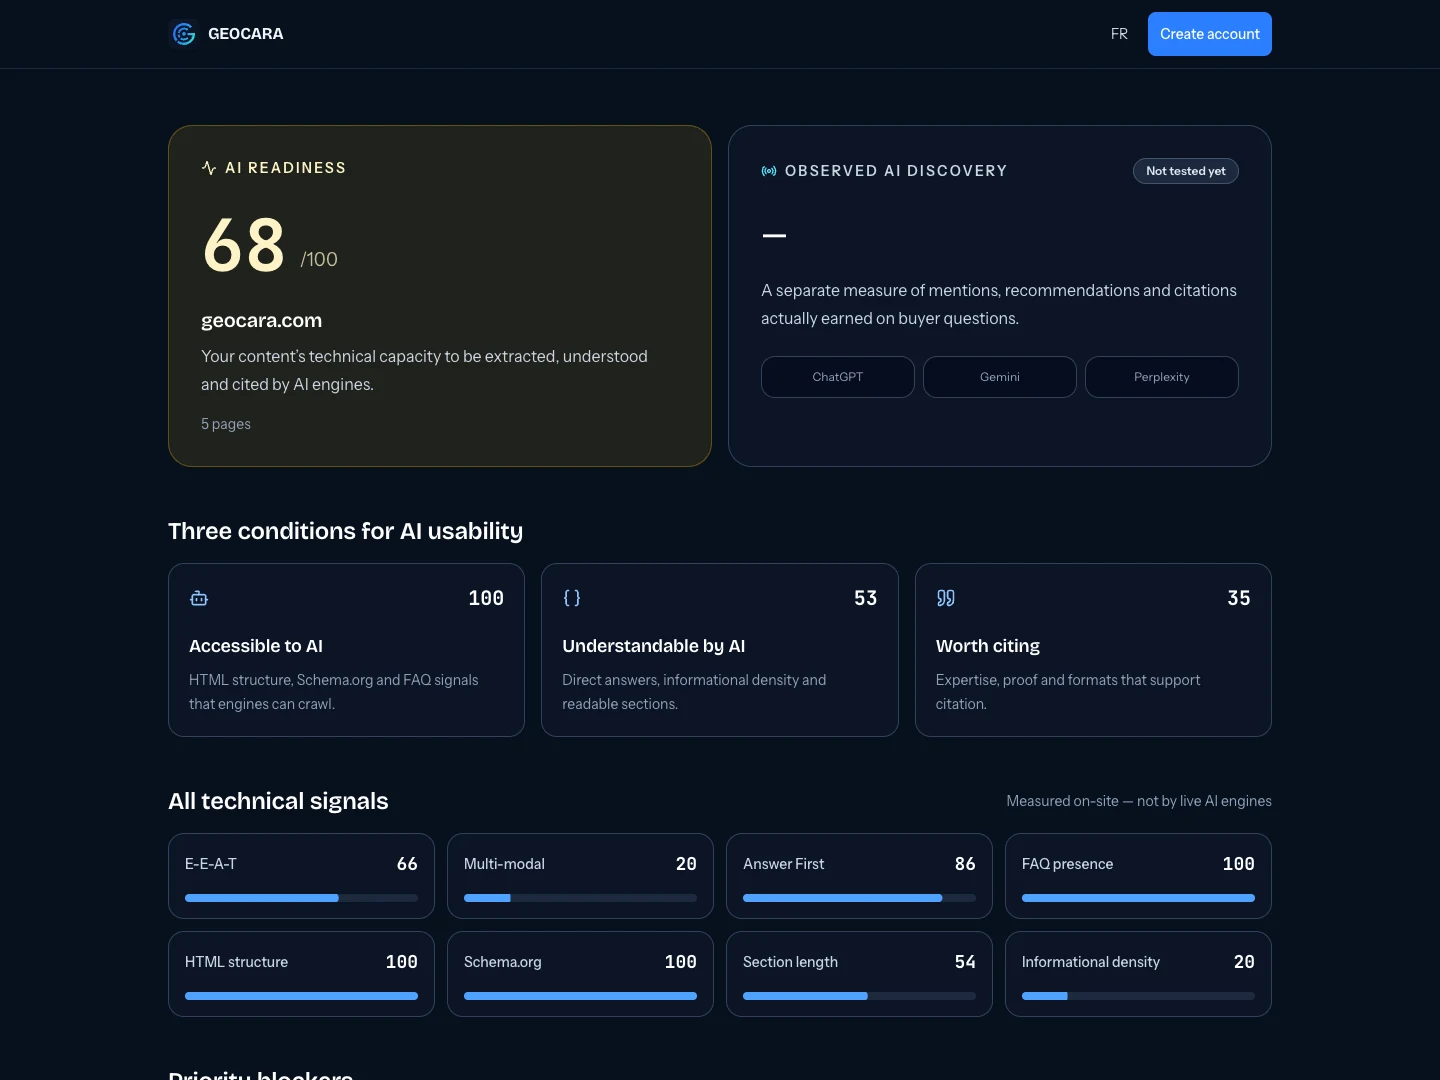This screenshot has width=1440, height=1080.
Task: Click the 68 AI readiness score
Action: (245, 245)
